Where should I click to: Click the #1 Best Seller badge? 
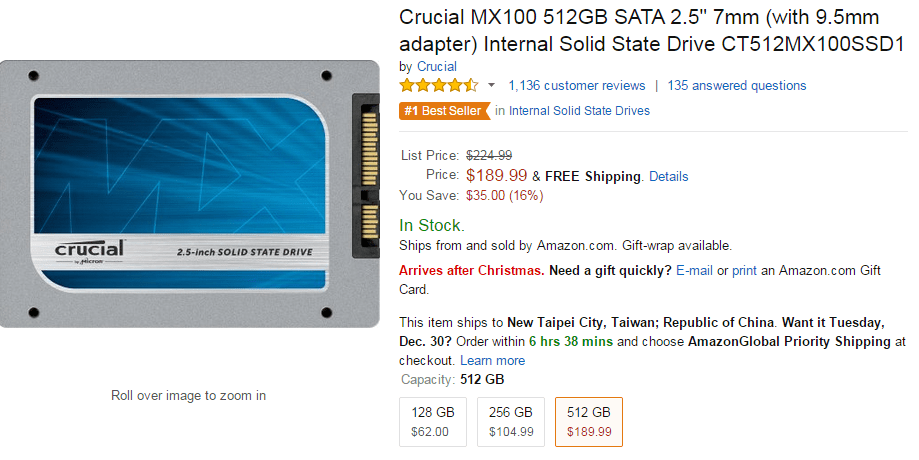[442, 111]
